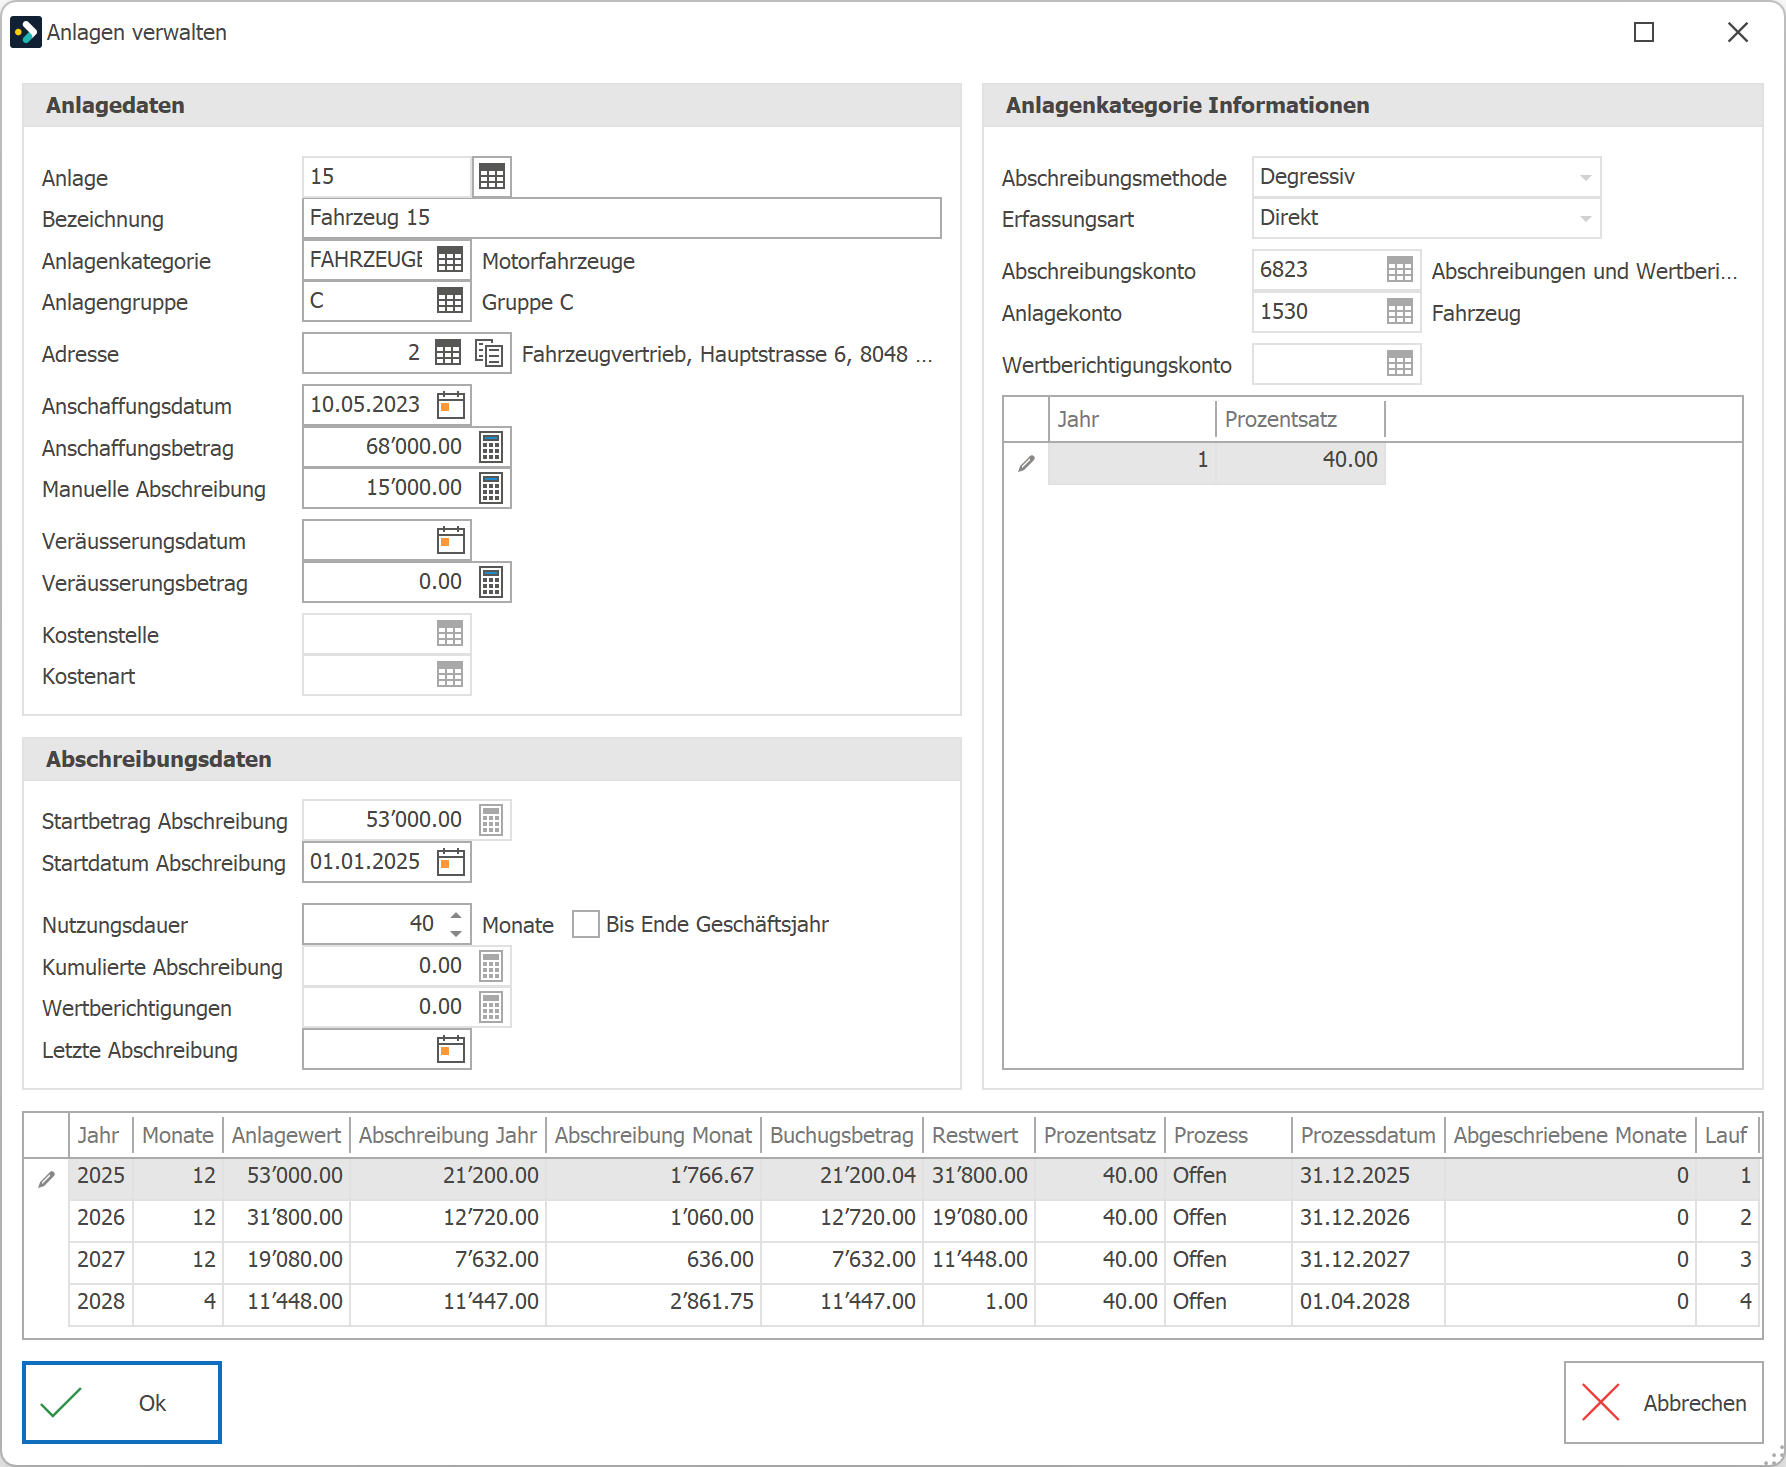This screenshot has width=1786, height=1467.
Task: Confirm with the Ok button
Action: [x=122, y=1402]
